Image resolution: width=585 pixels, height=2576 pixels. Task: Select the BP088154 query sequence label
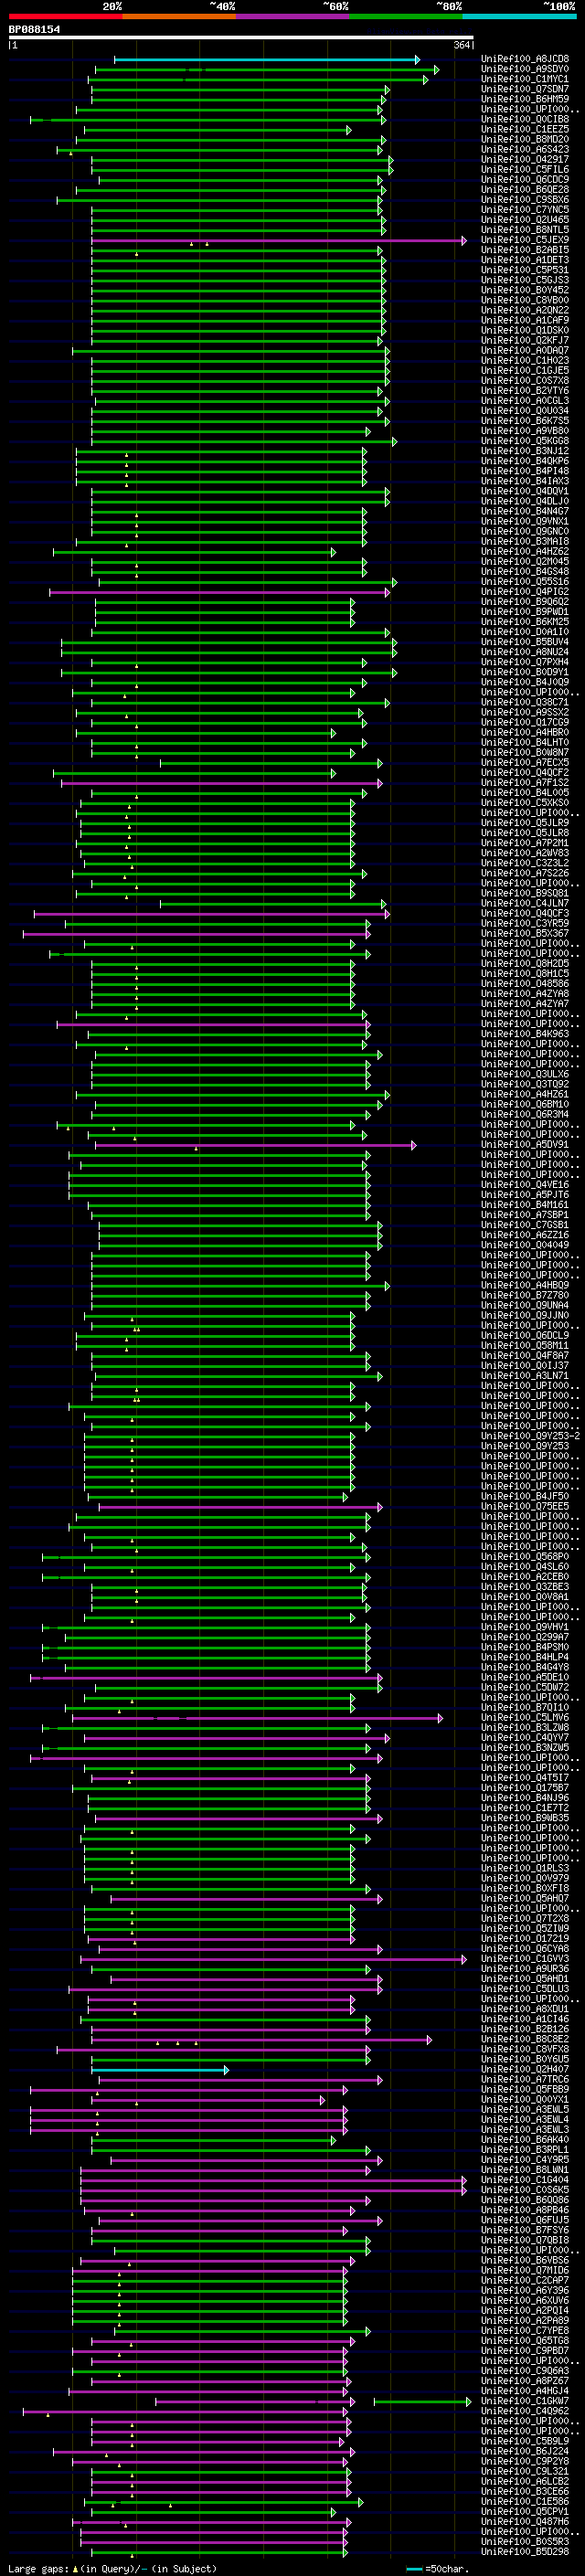coord(34,29)
